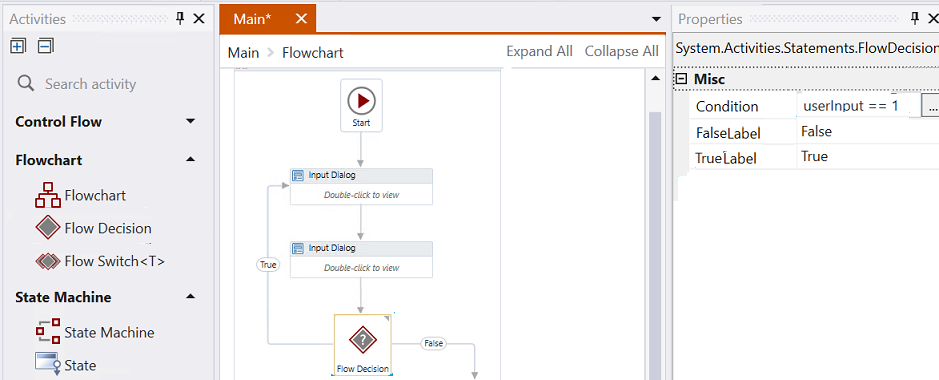Click the False connector label
939x380 pixels.
[433, 343]
